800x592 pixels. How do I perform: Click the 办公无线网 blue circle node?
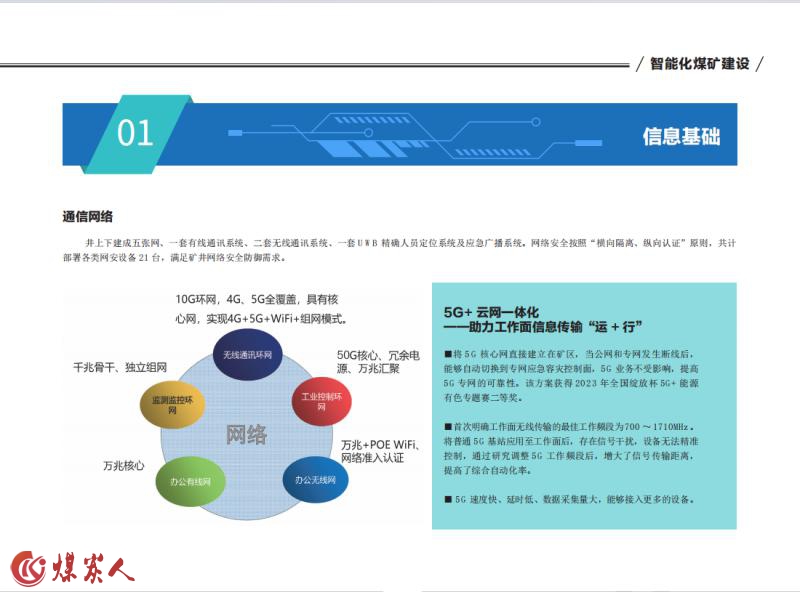click(314, 479)
